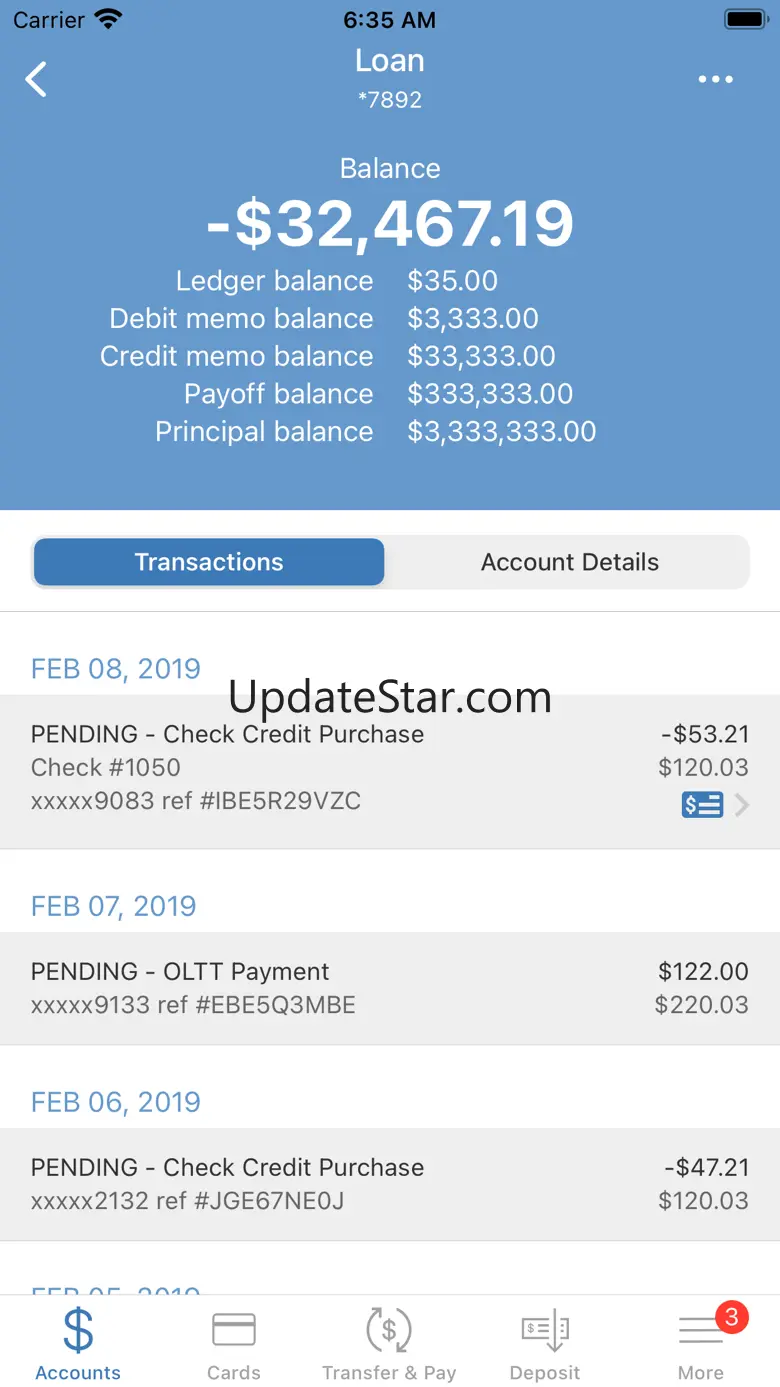This screenshot has height=1387, width=780.
Task: Open the PENDING OLTT Payment transaction
Action: tap(389, 988)
